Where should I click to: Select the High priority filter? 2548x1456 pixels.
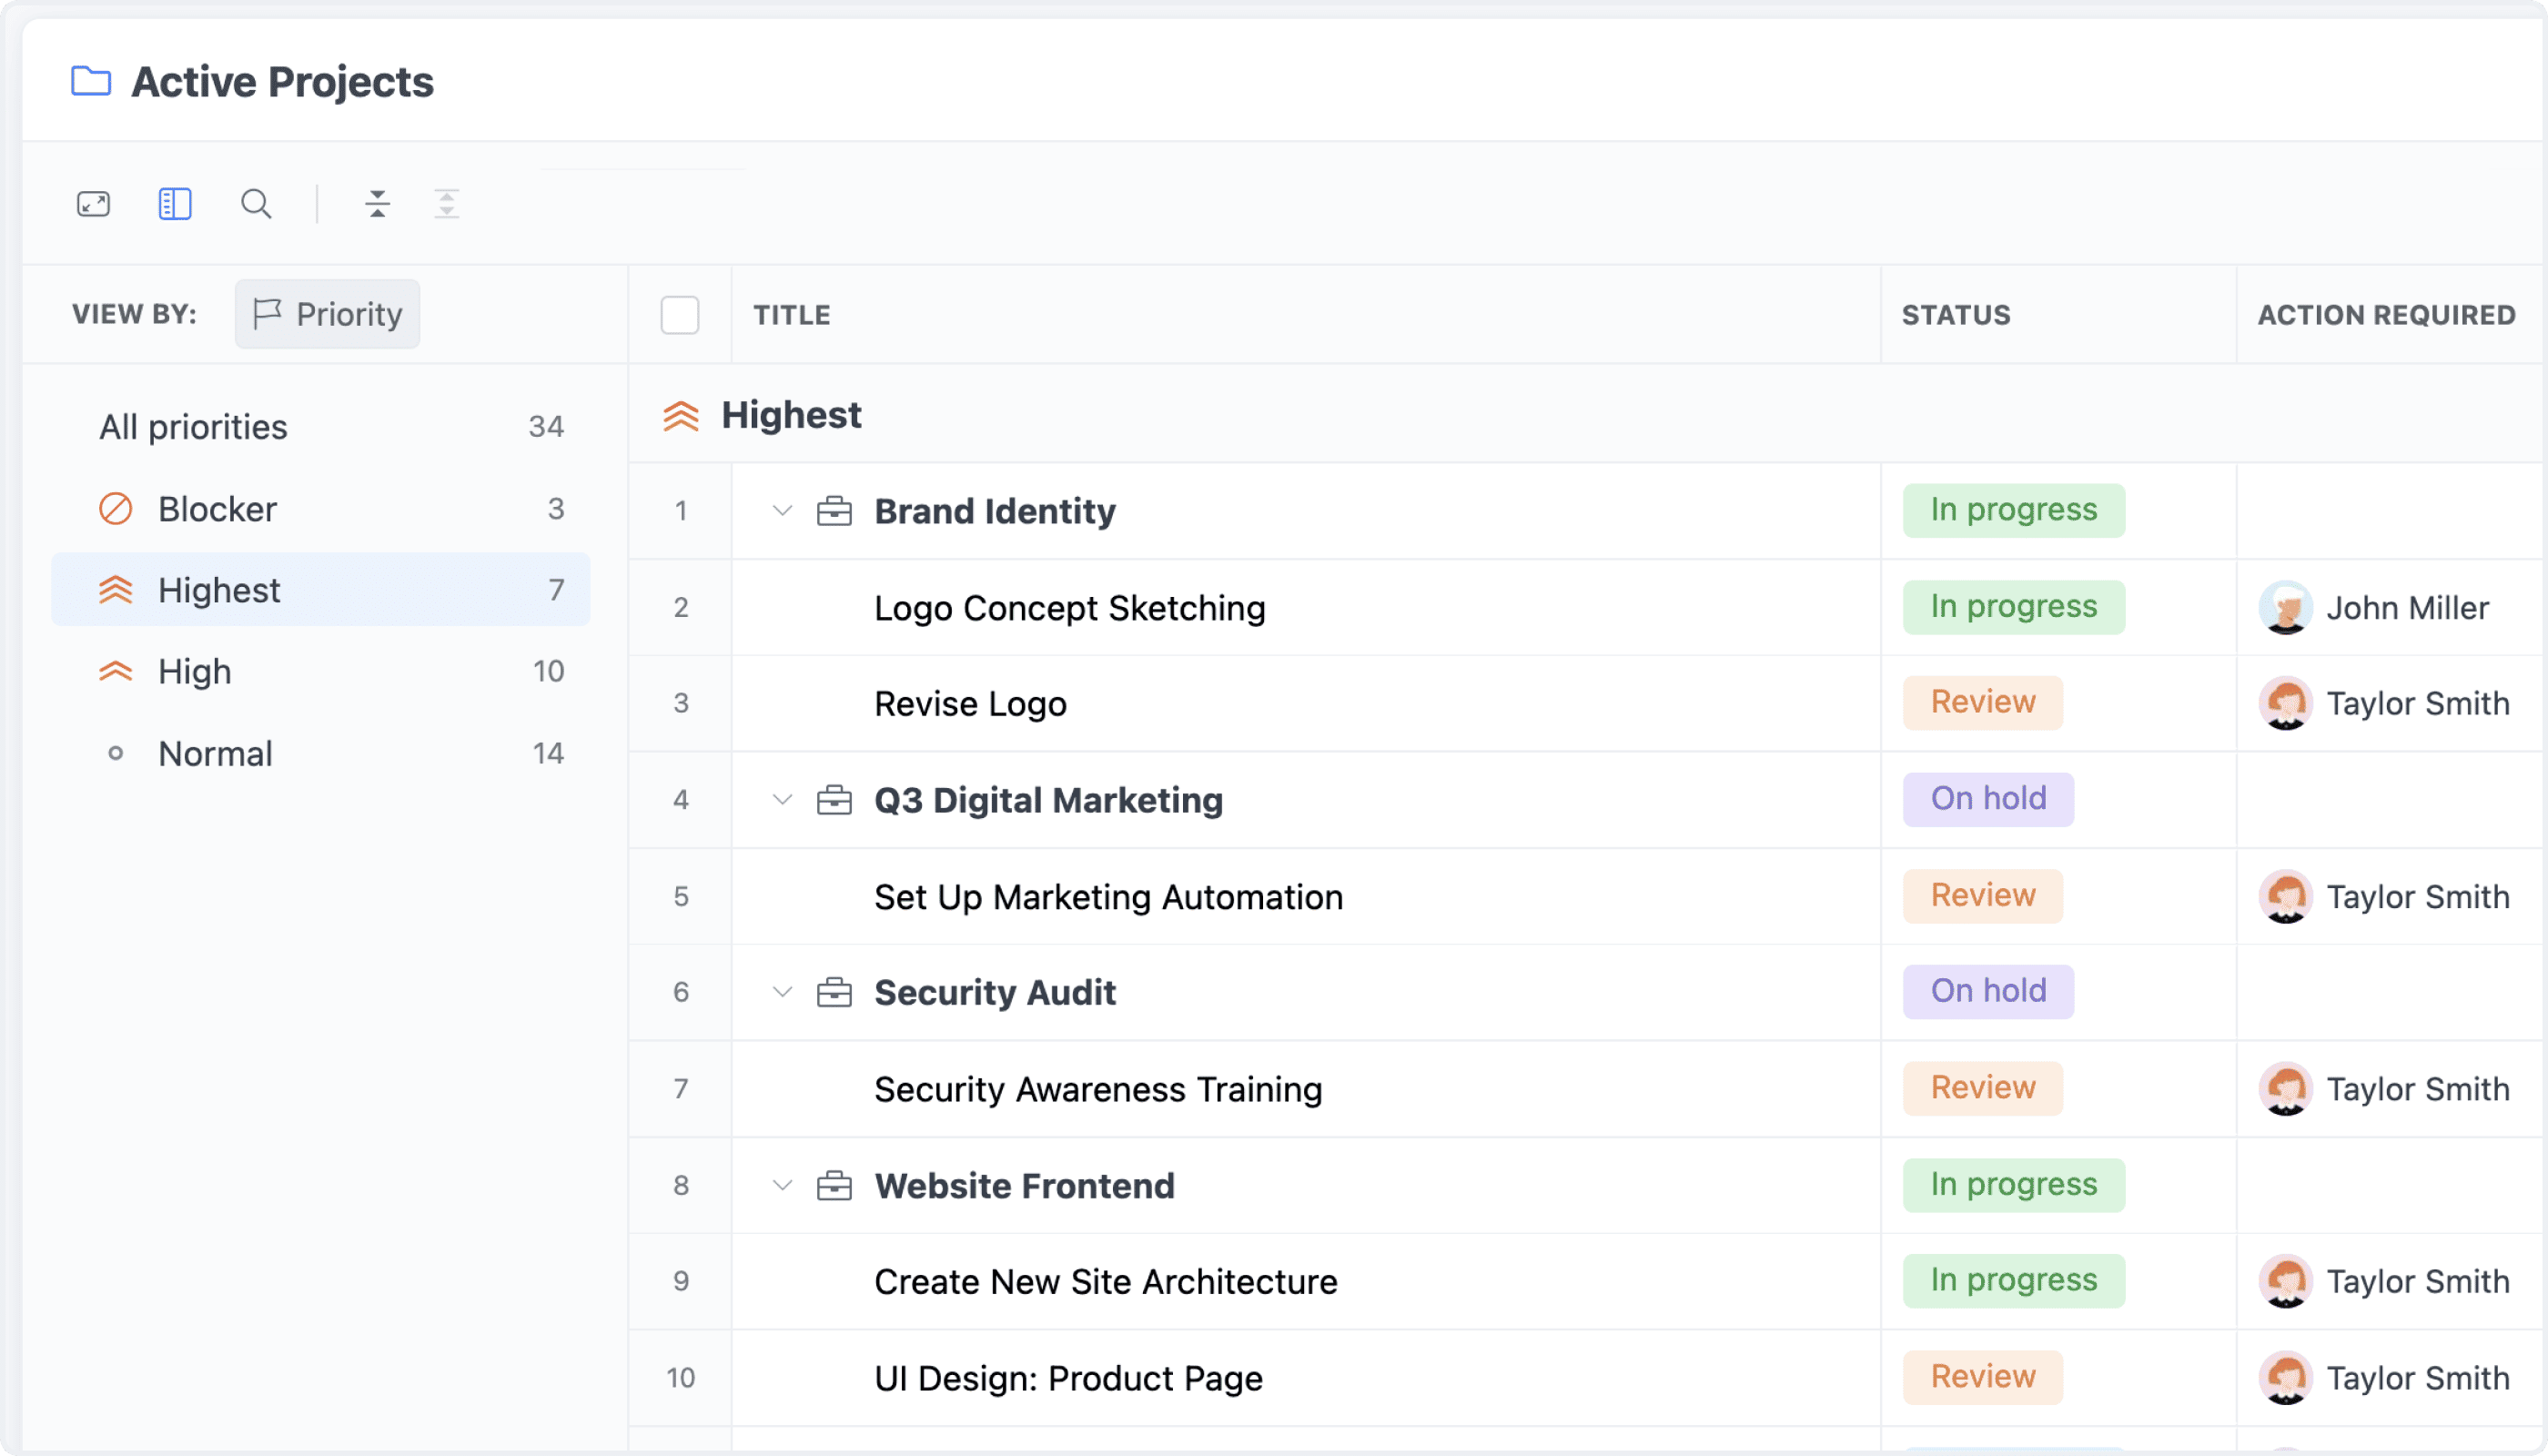[195, 671]
